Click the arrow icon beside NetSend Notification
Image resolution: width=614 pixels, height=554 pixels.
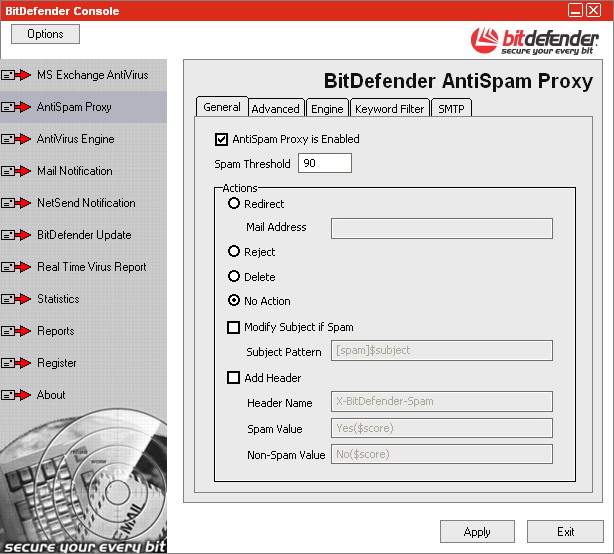(16, 203)
